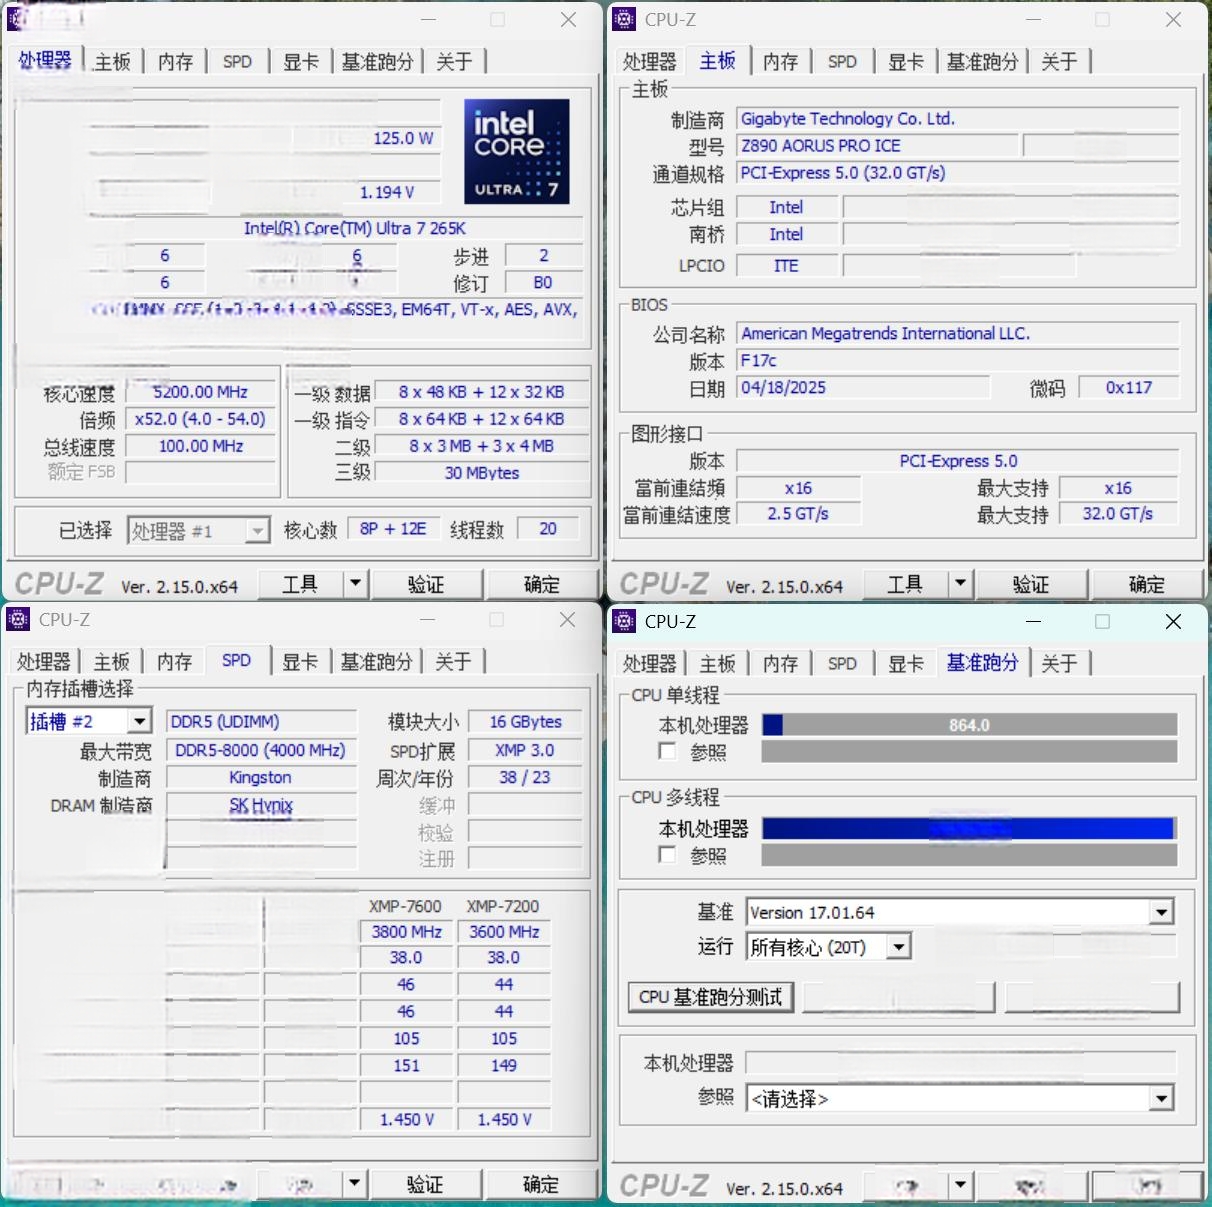The height and width of the screenshot is (1207, 1212).
Task: Click the XMP-7600 column header
Action: pos(405,906)
